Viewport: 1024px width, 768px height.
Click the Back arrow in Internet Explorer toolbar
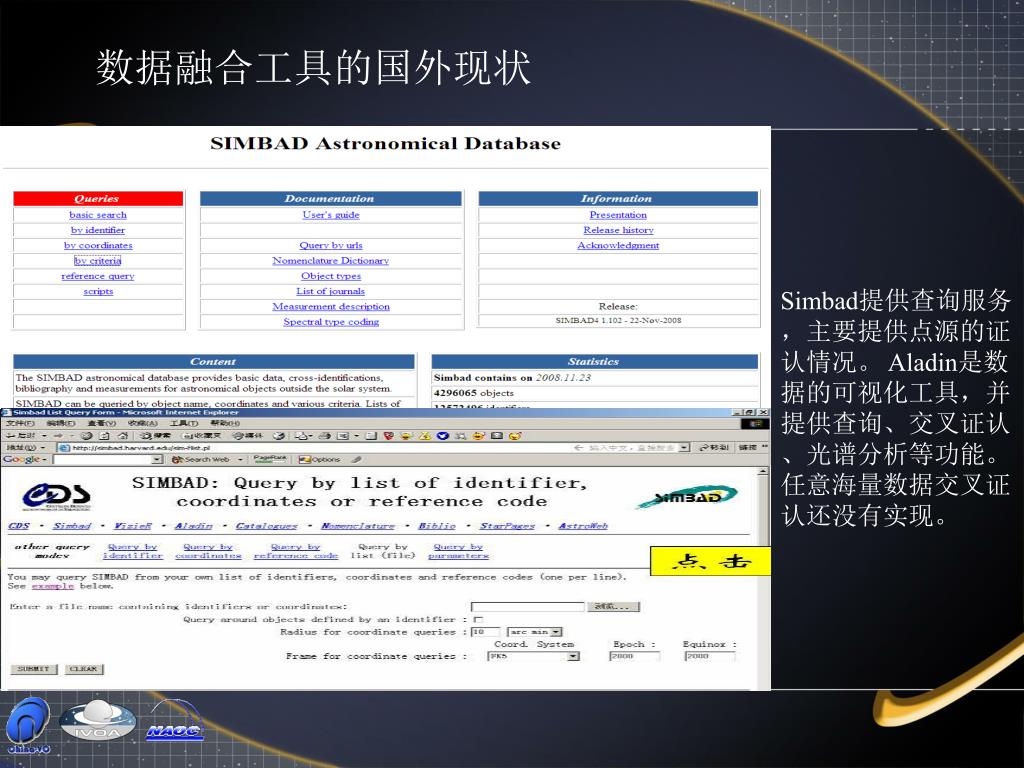pos(21,436)
